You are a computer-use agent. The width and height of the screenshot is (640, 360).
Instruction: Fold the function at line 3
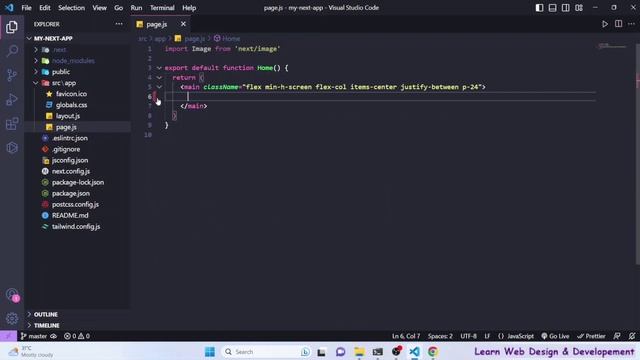tap(159, 68)
